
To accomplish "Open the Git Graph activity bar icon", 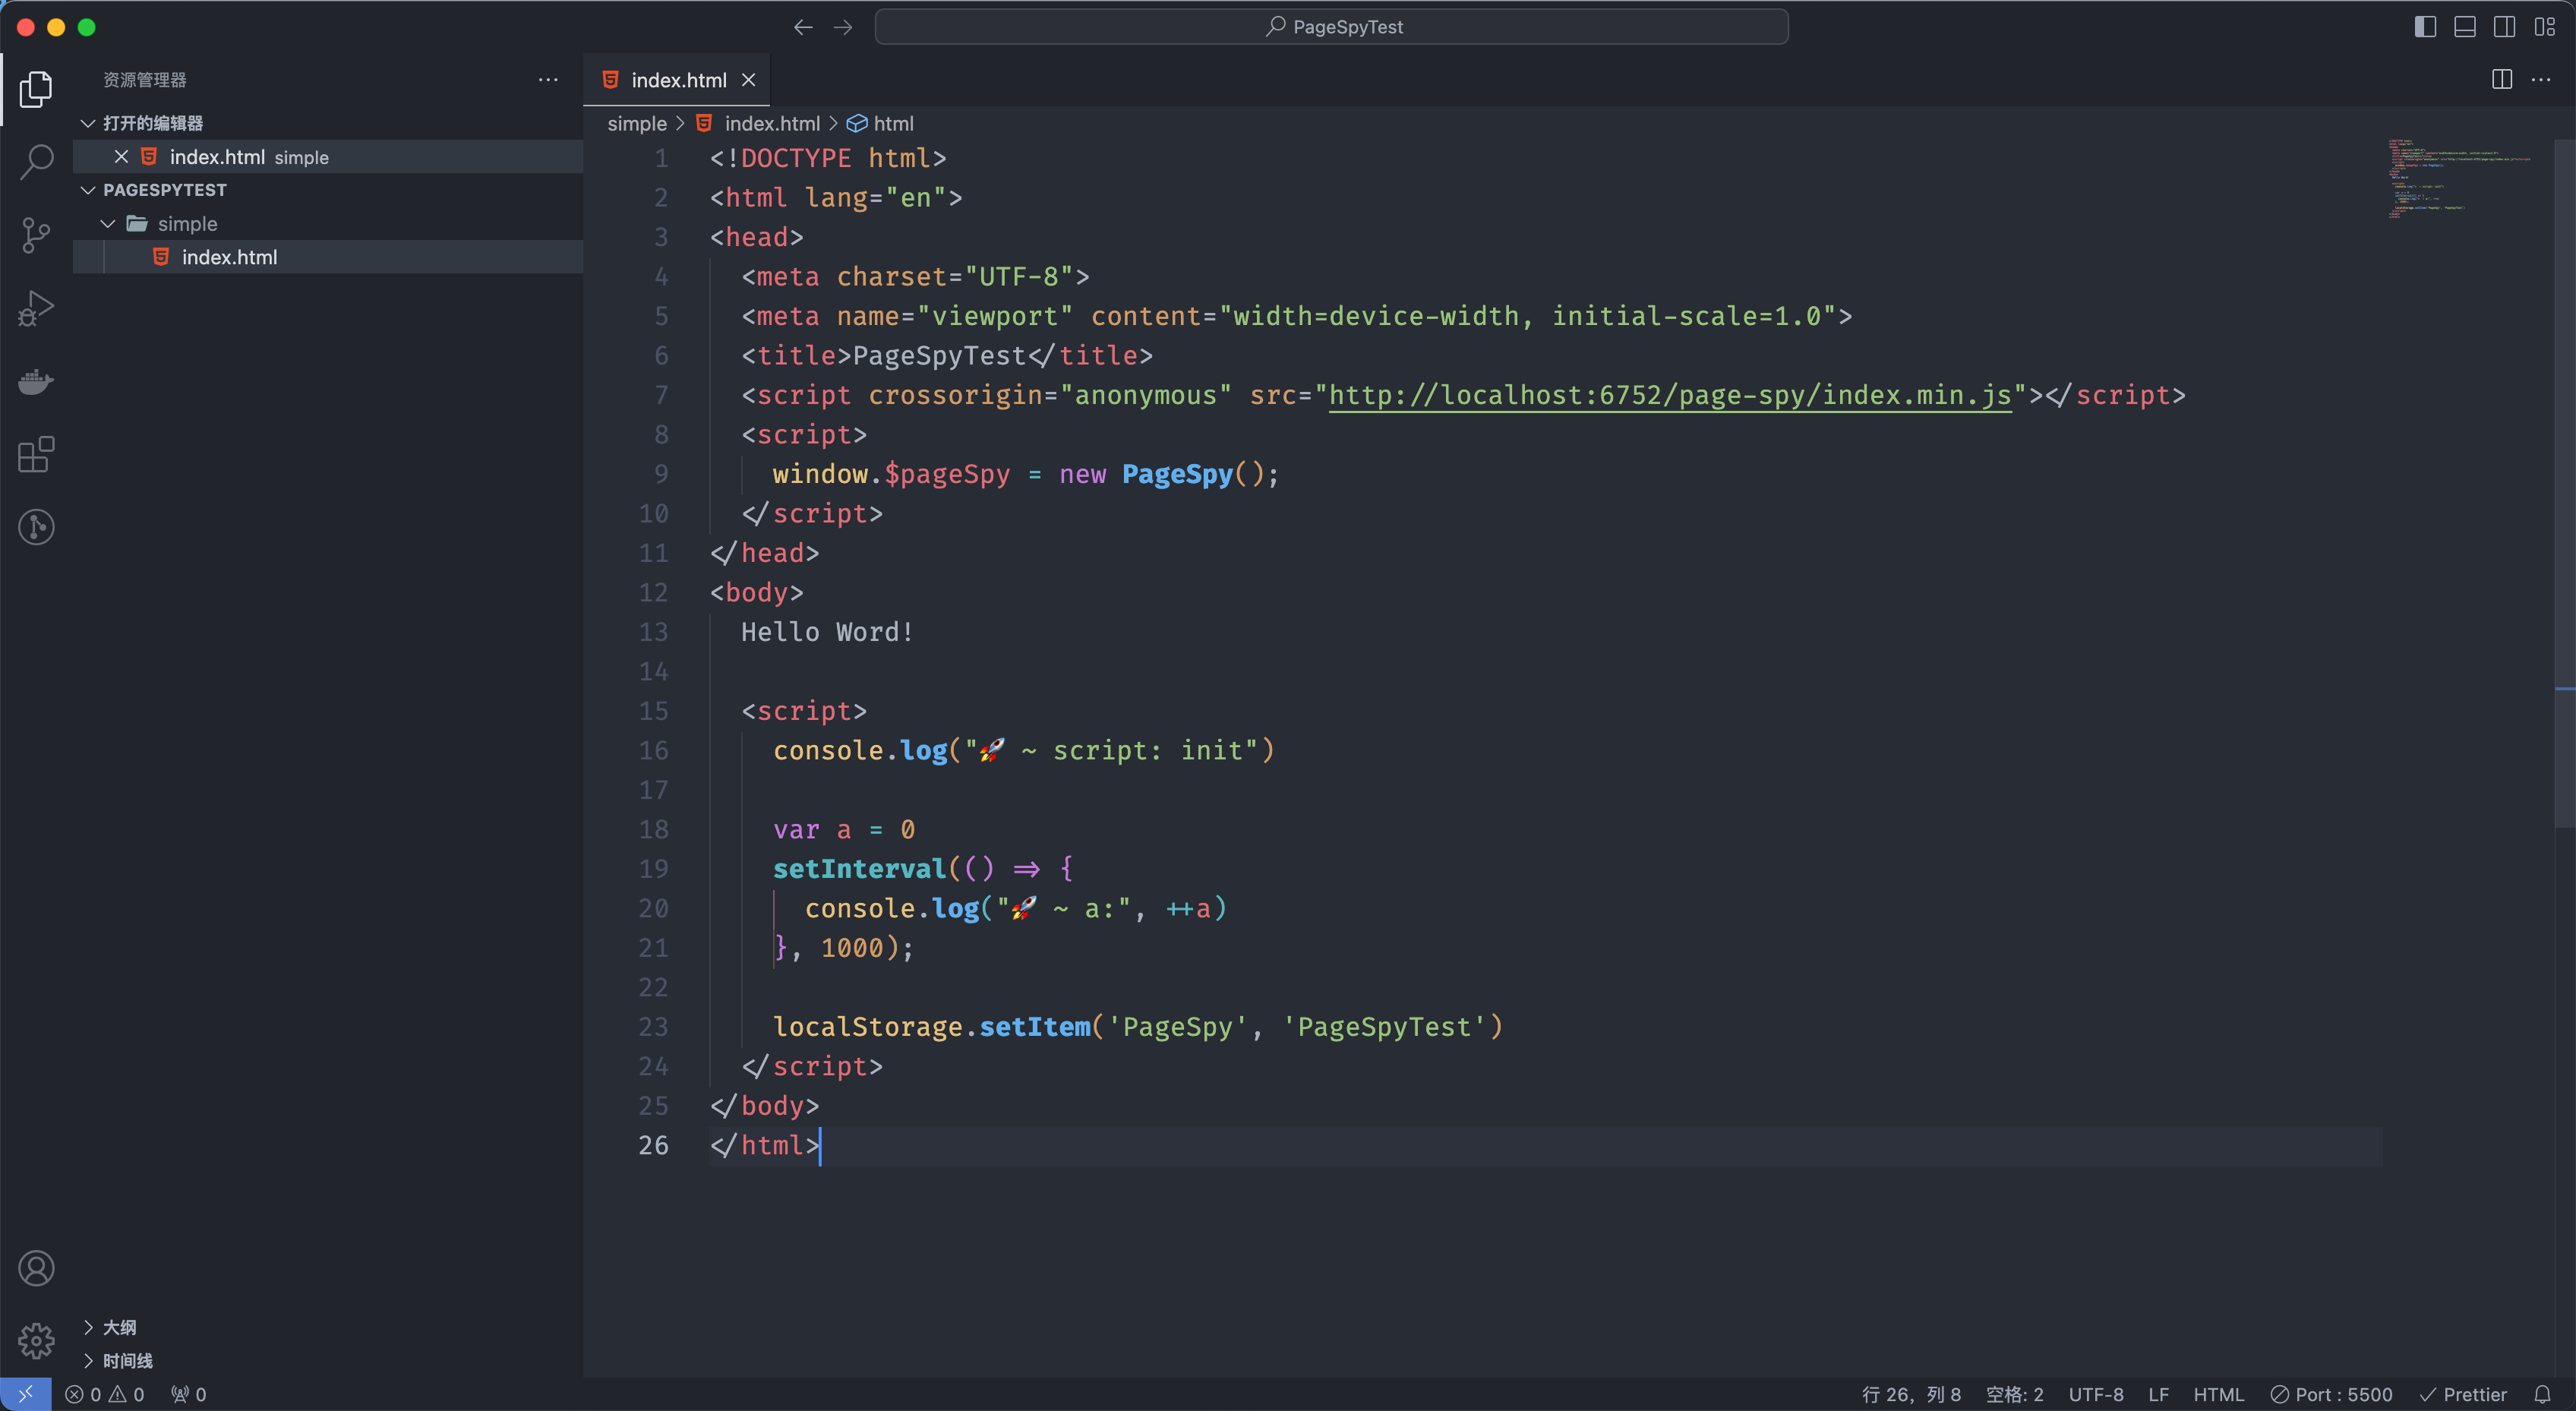I will [36, 527].
